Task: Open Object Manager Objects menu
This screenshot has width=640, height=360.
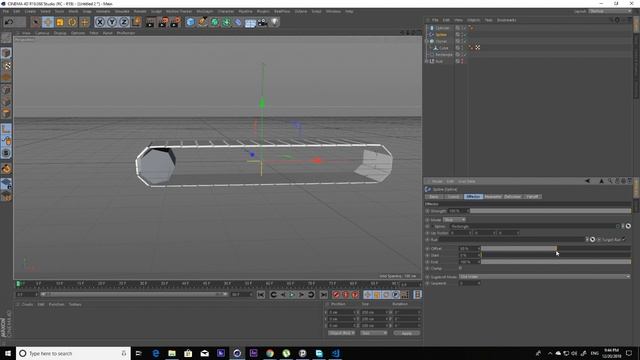Action: pyautogui.click(x=473, y=20)
